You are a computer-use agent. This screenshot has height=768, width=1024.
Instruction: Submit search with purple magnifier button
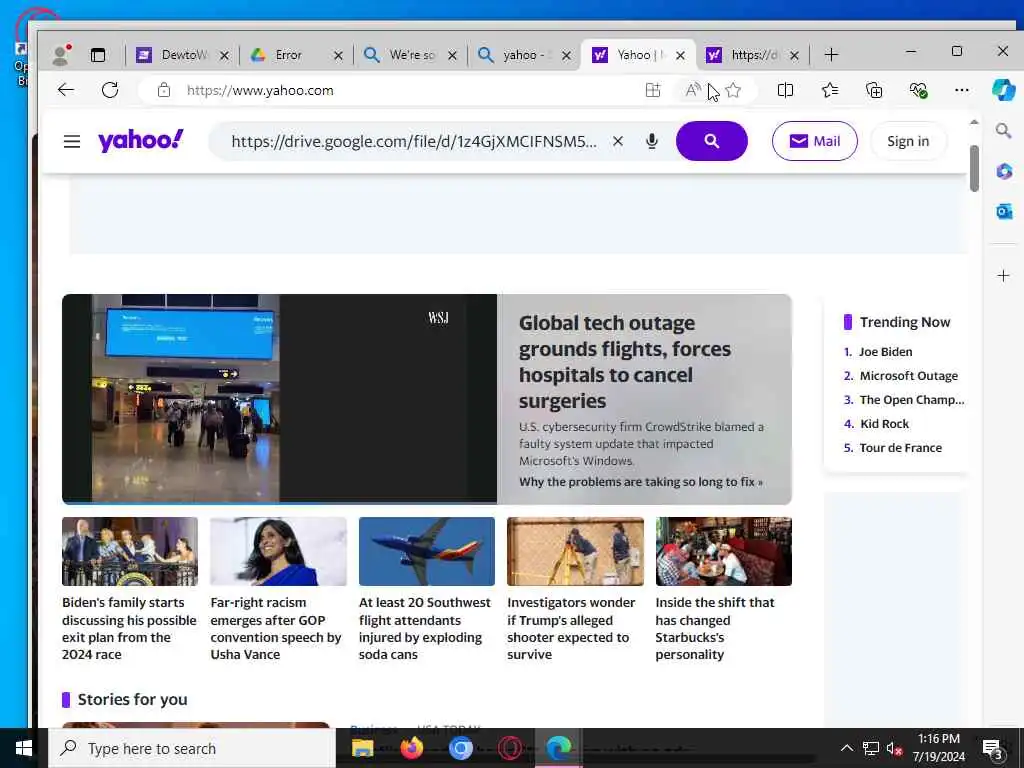[712, 141]
